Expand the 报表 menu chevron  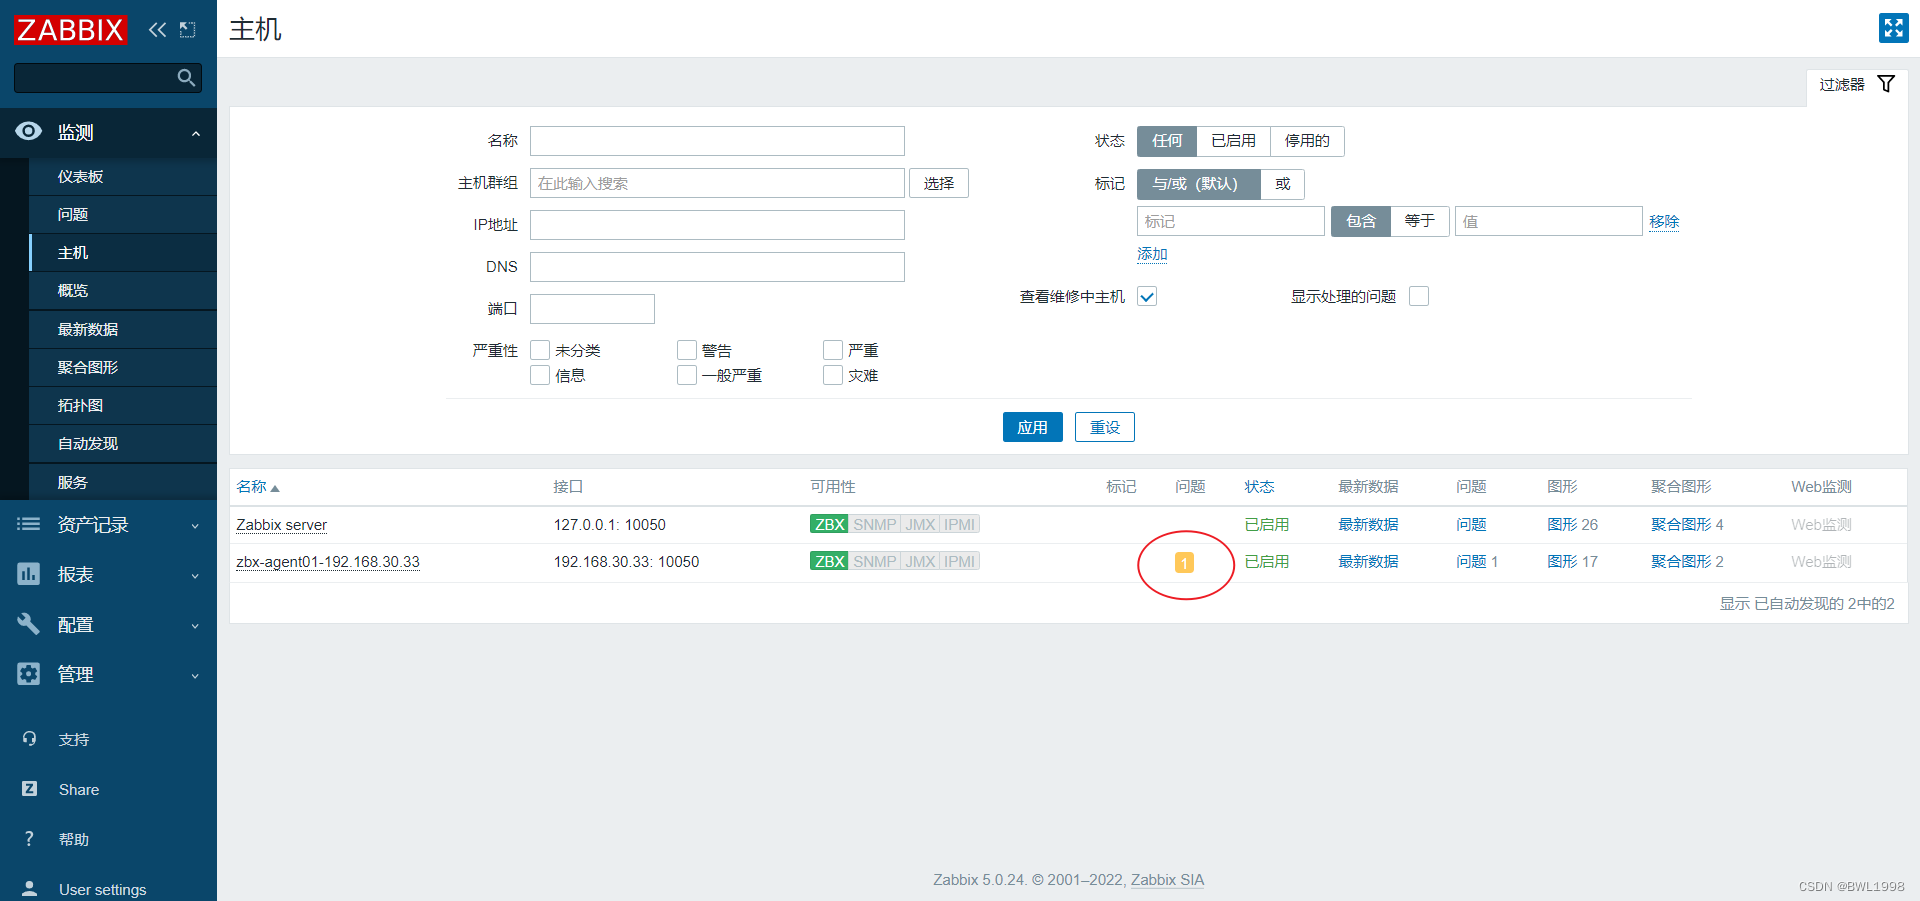click(x=195, y=576)
